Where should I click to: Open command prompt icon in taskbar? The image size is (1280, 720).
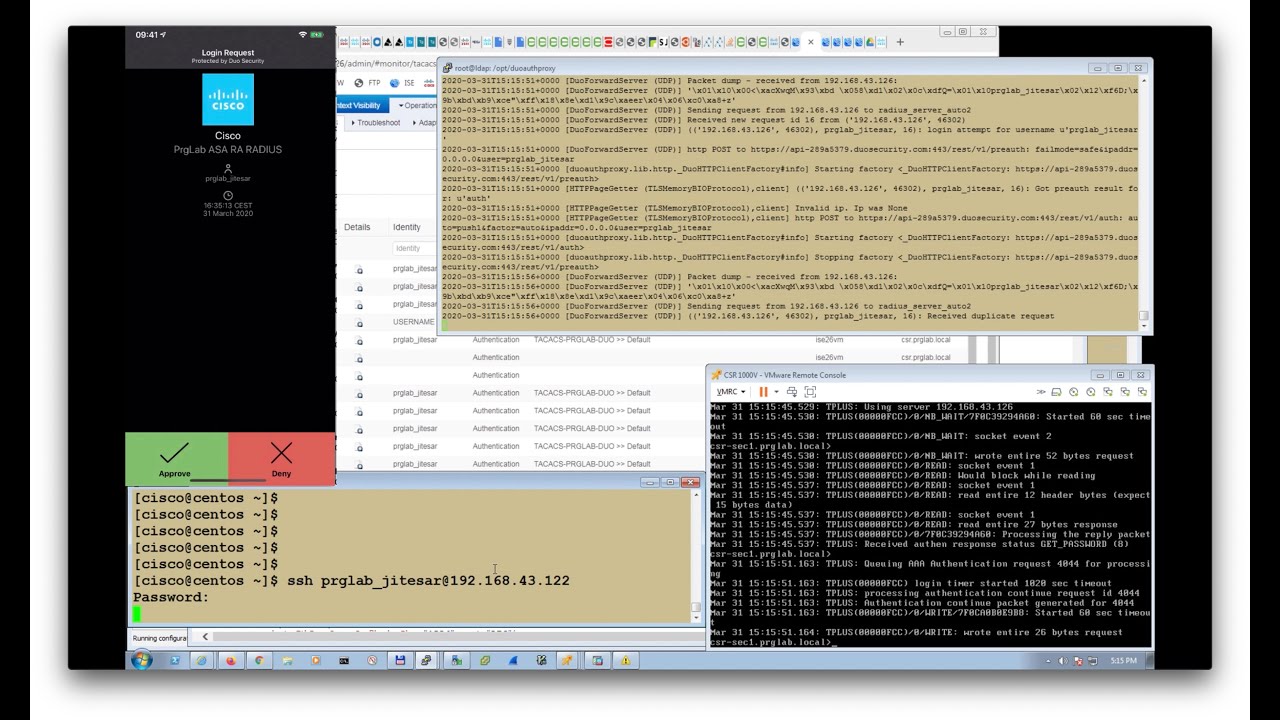click(344, 660)
